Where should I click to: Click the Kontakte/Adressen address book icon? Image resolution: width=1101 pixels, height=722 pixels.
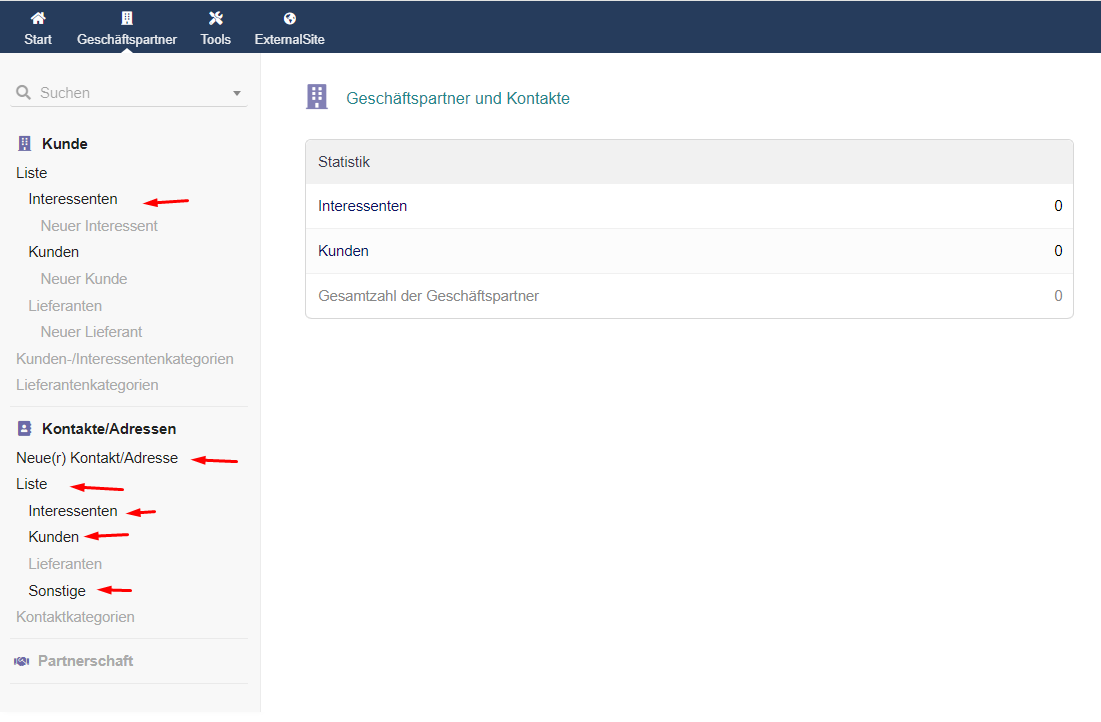[x=25, y=428]
